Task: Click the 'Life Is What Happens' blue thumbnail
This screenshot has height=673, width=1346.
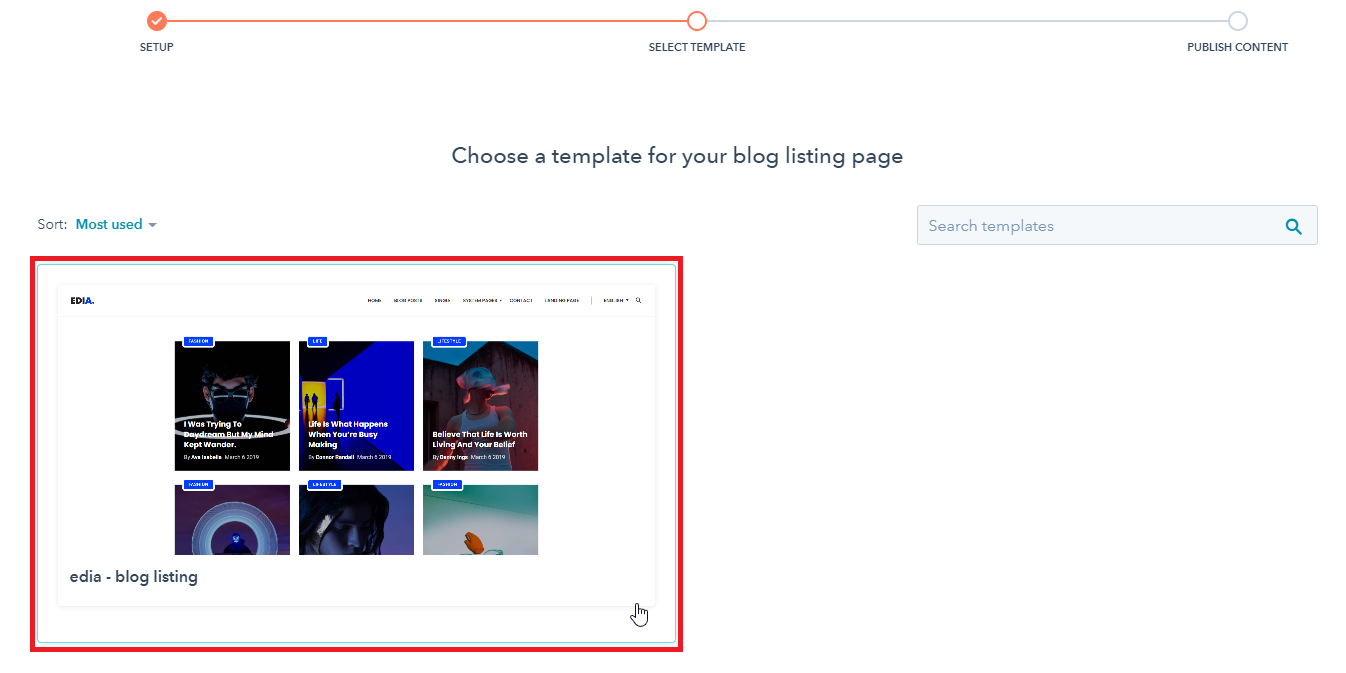Action: pos(356,405)
